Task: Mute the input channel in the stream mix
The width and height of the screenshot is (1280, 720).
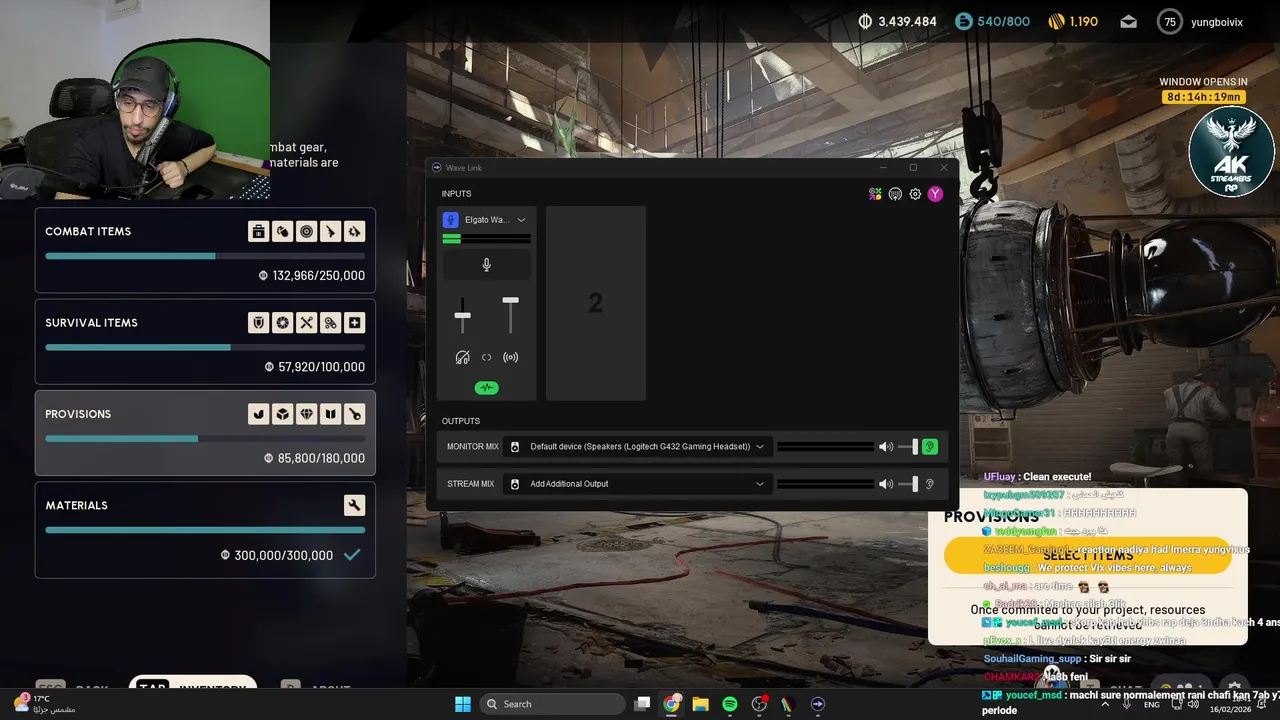Action: pyautogui.click(x=511, y=357)
